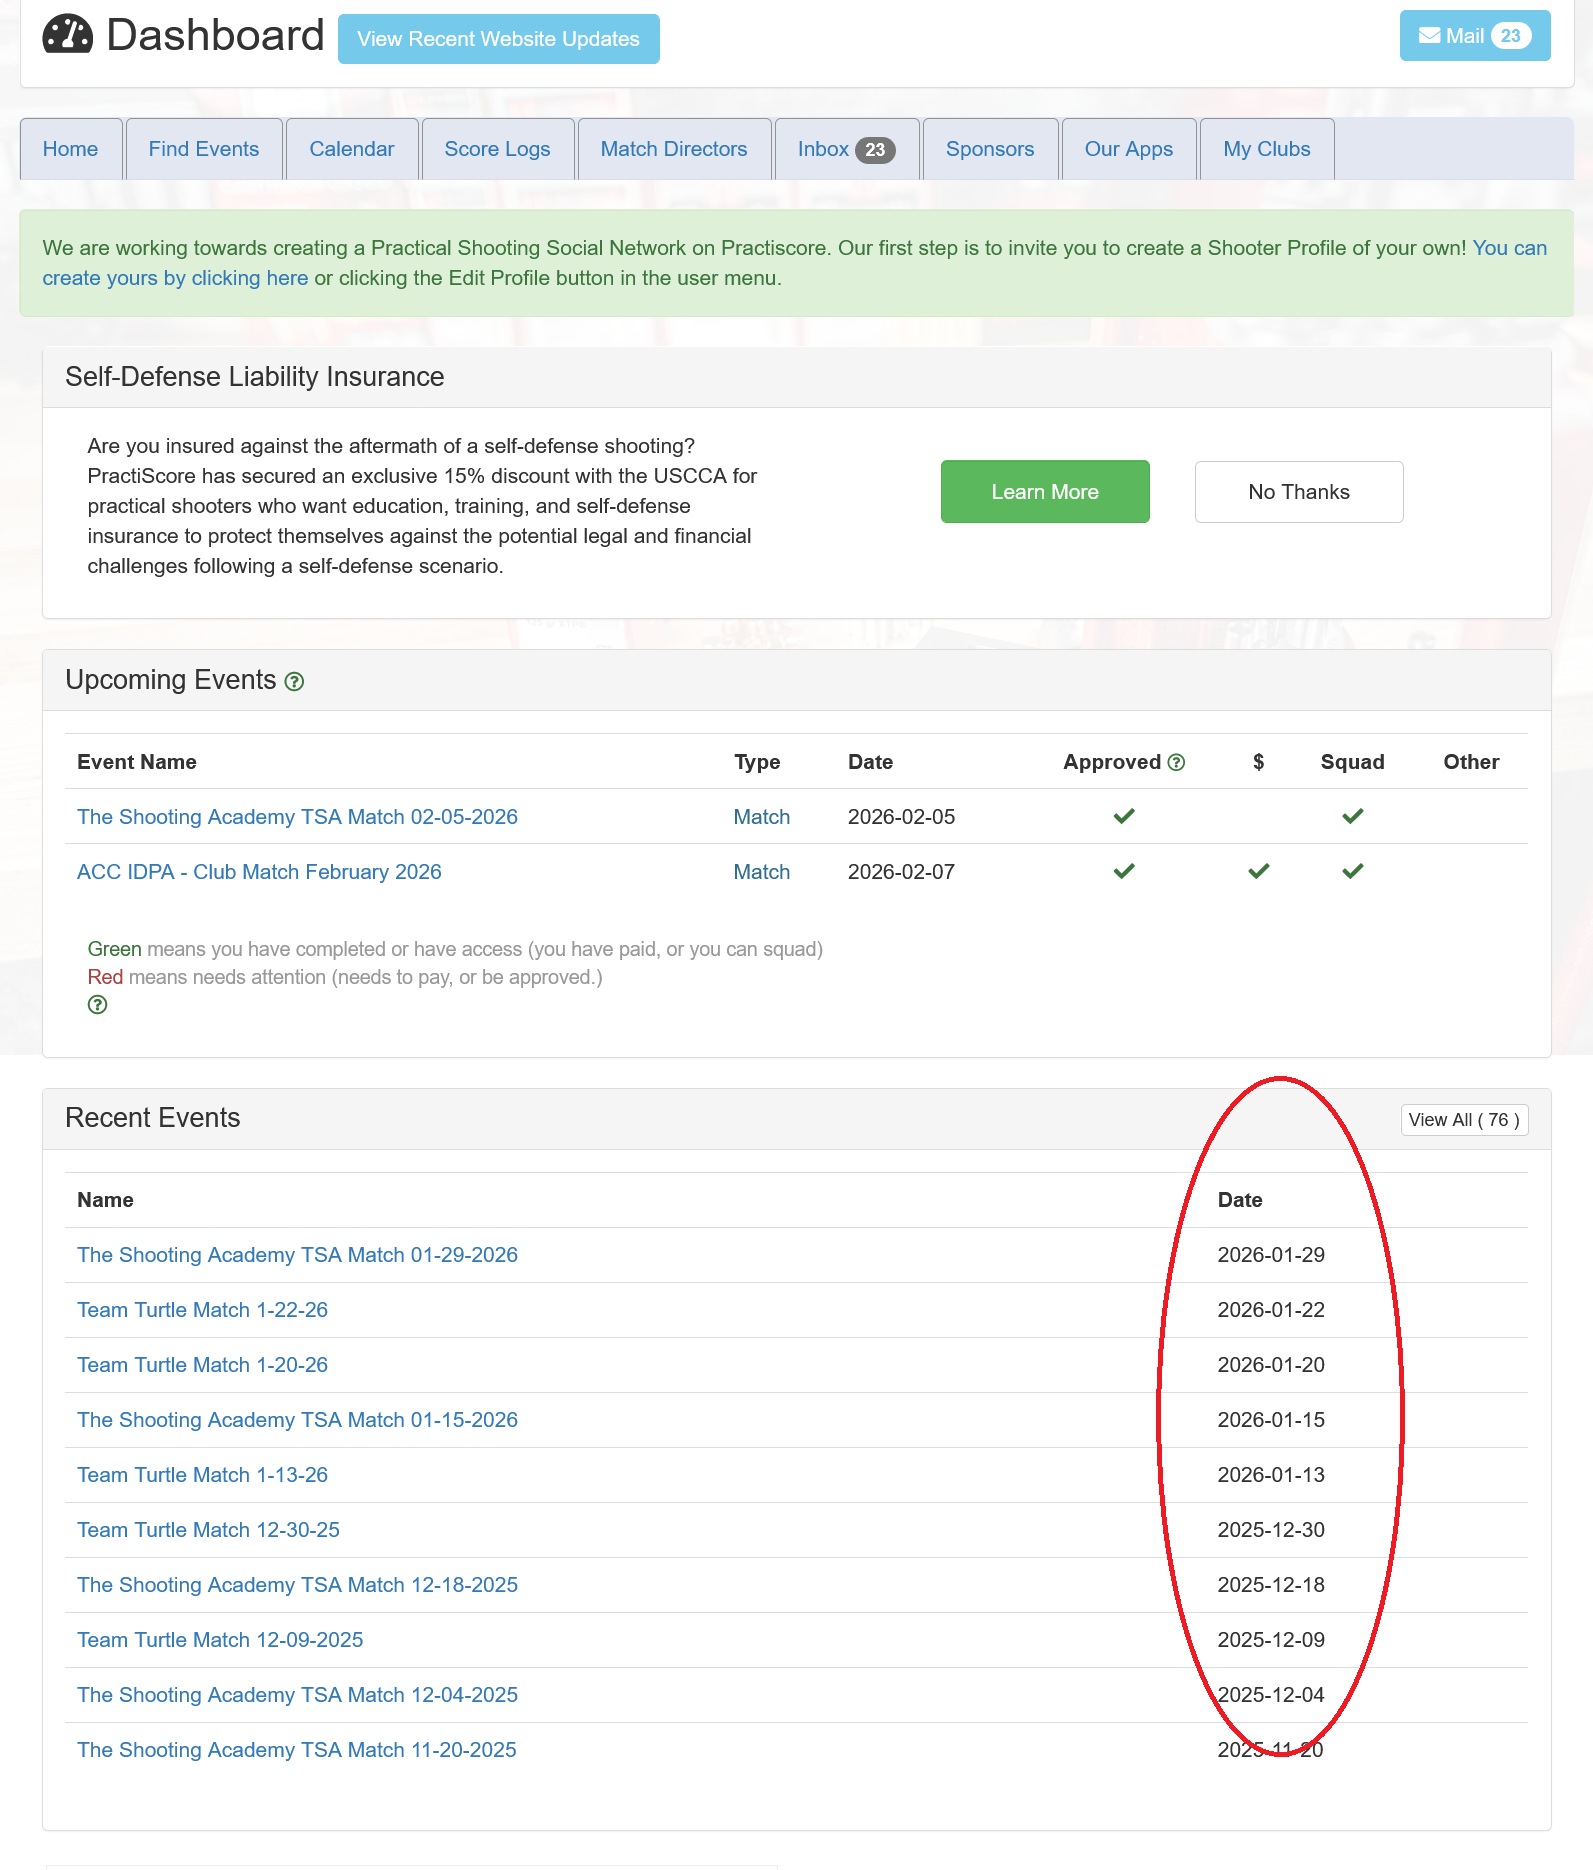Dismiss insurance offer with No Thanks
This screenshot has width=1593, height=1870.
coord(1298,492)
